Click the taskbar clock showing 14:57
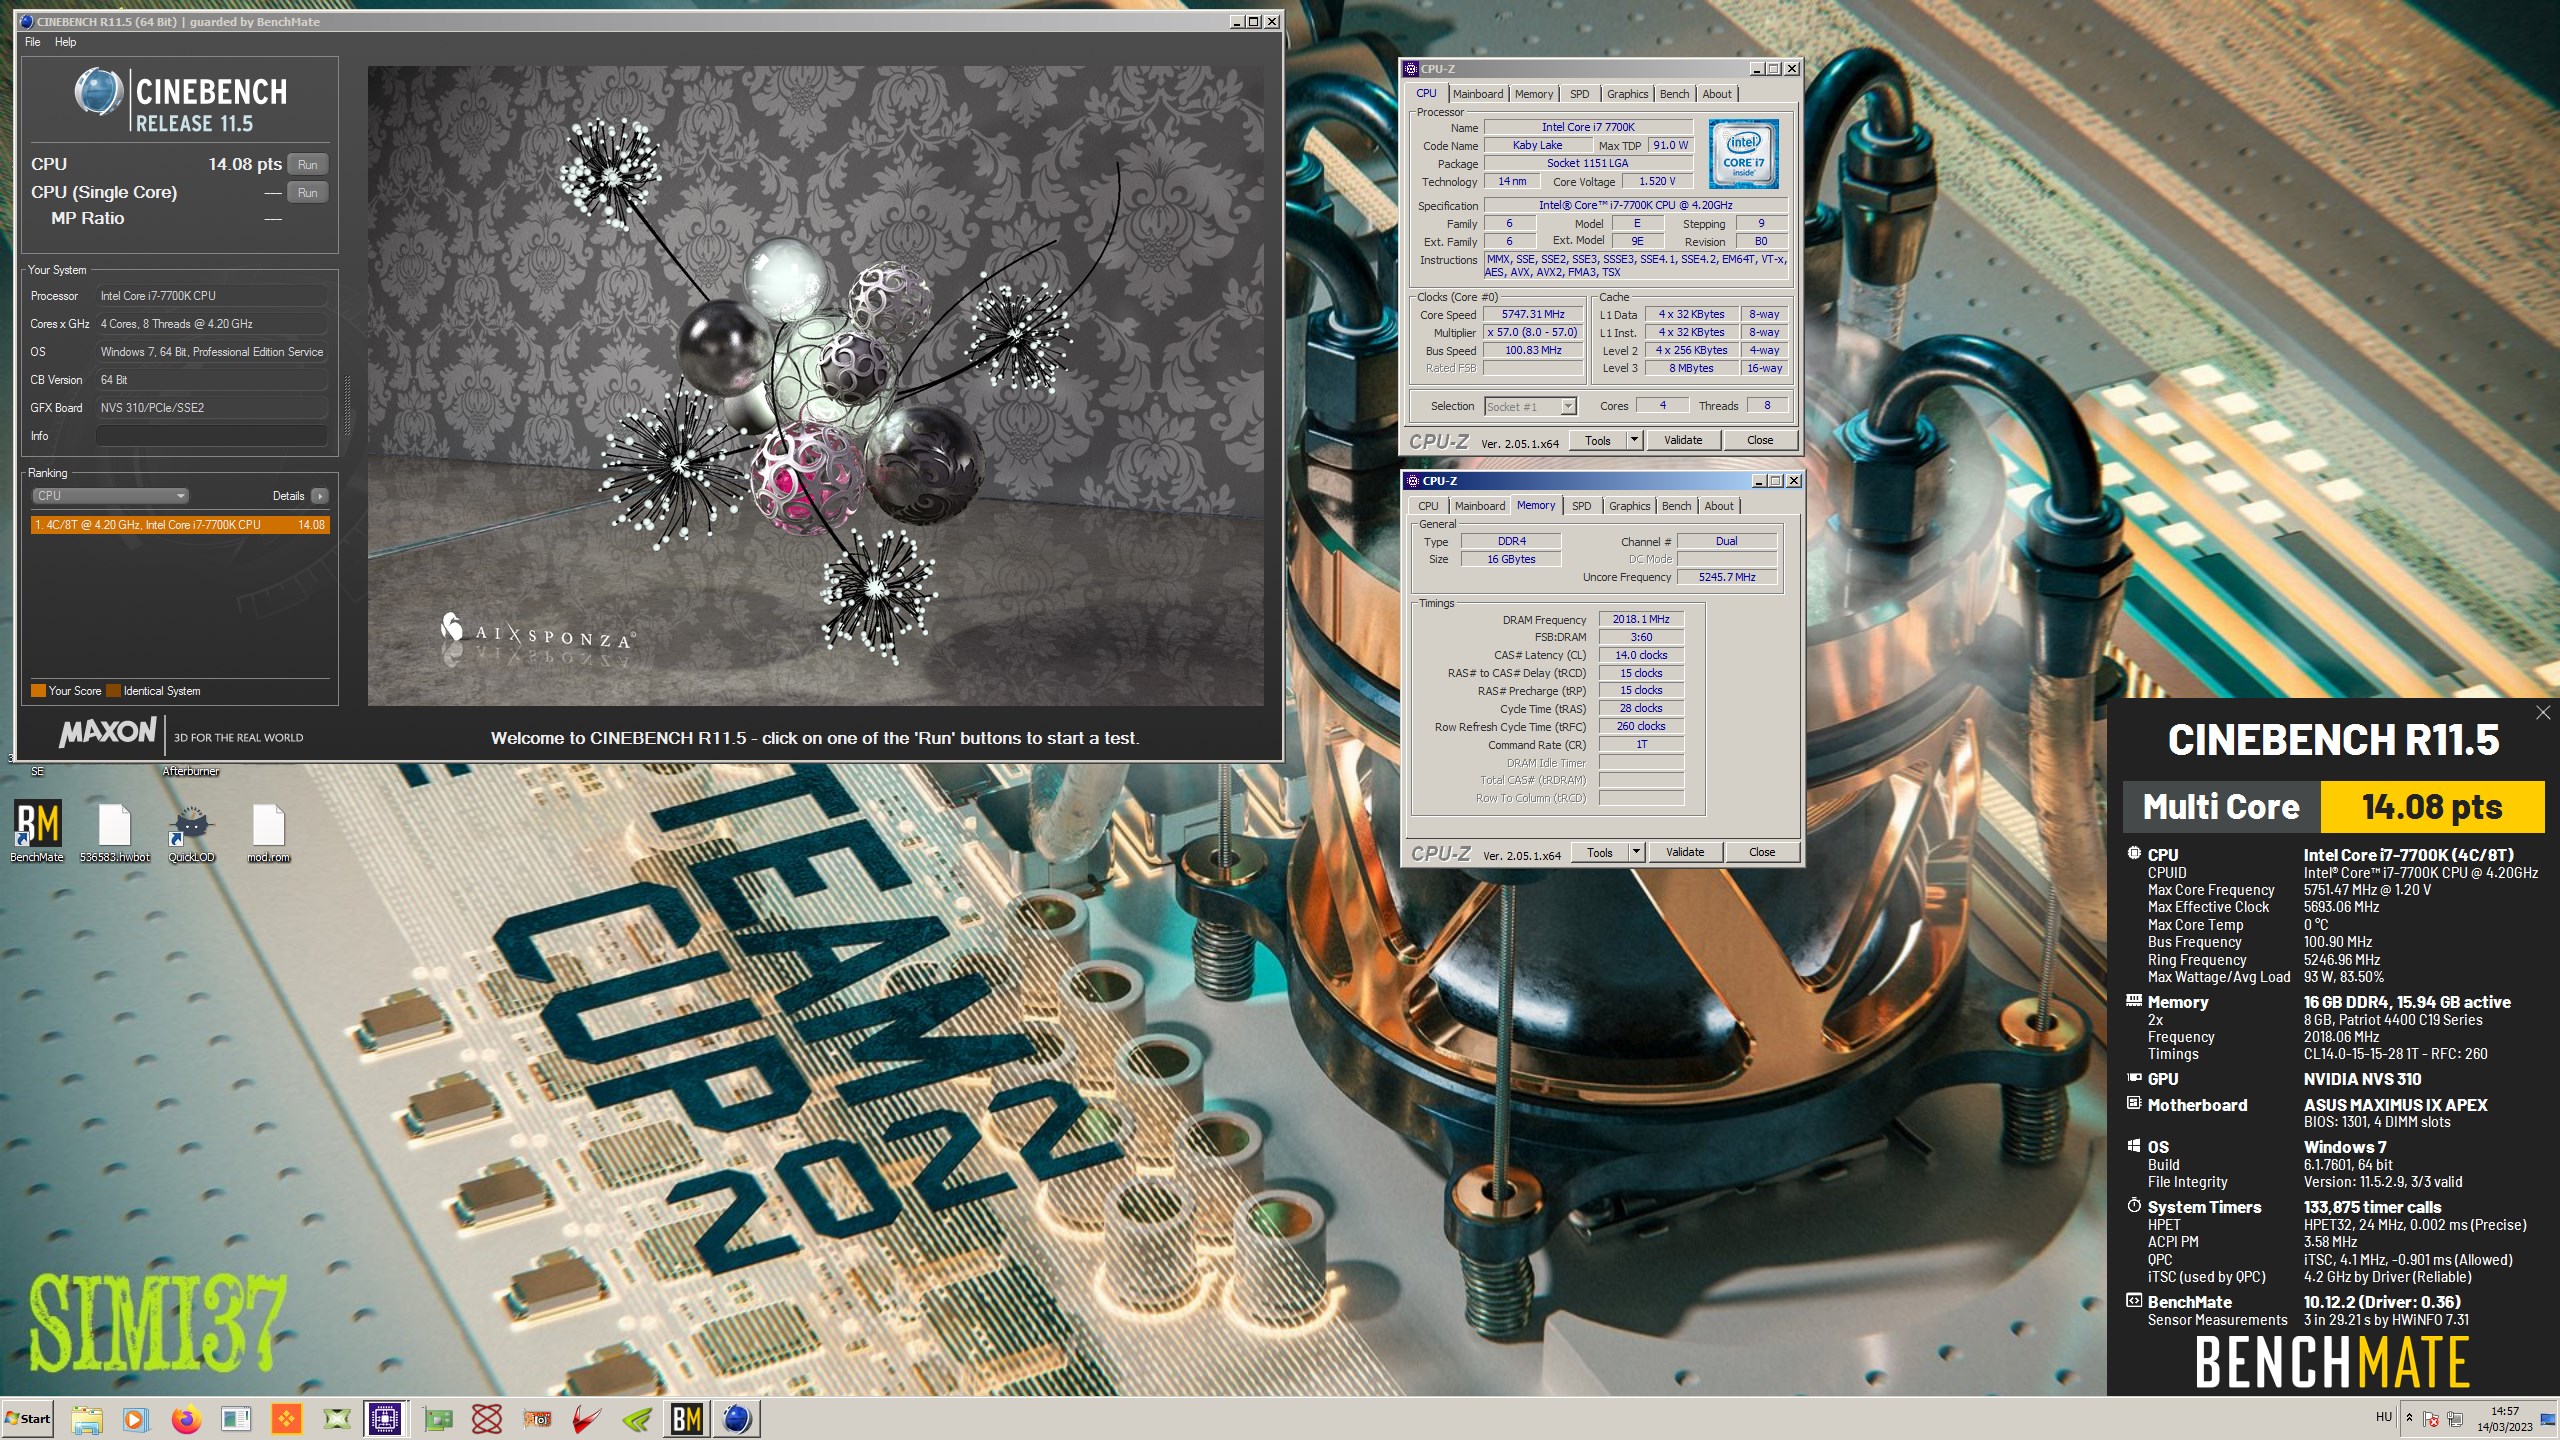 (2505, 1419)
